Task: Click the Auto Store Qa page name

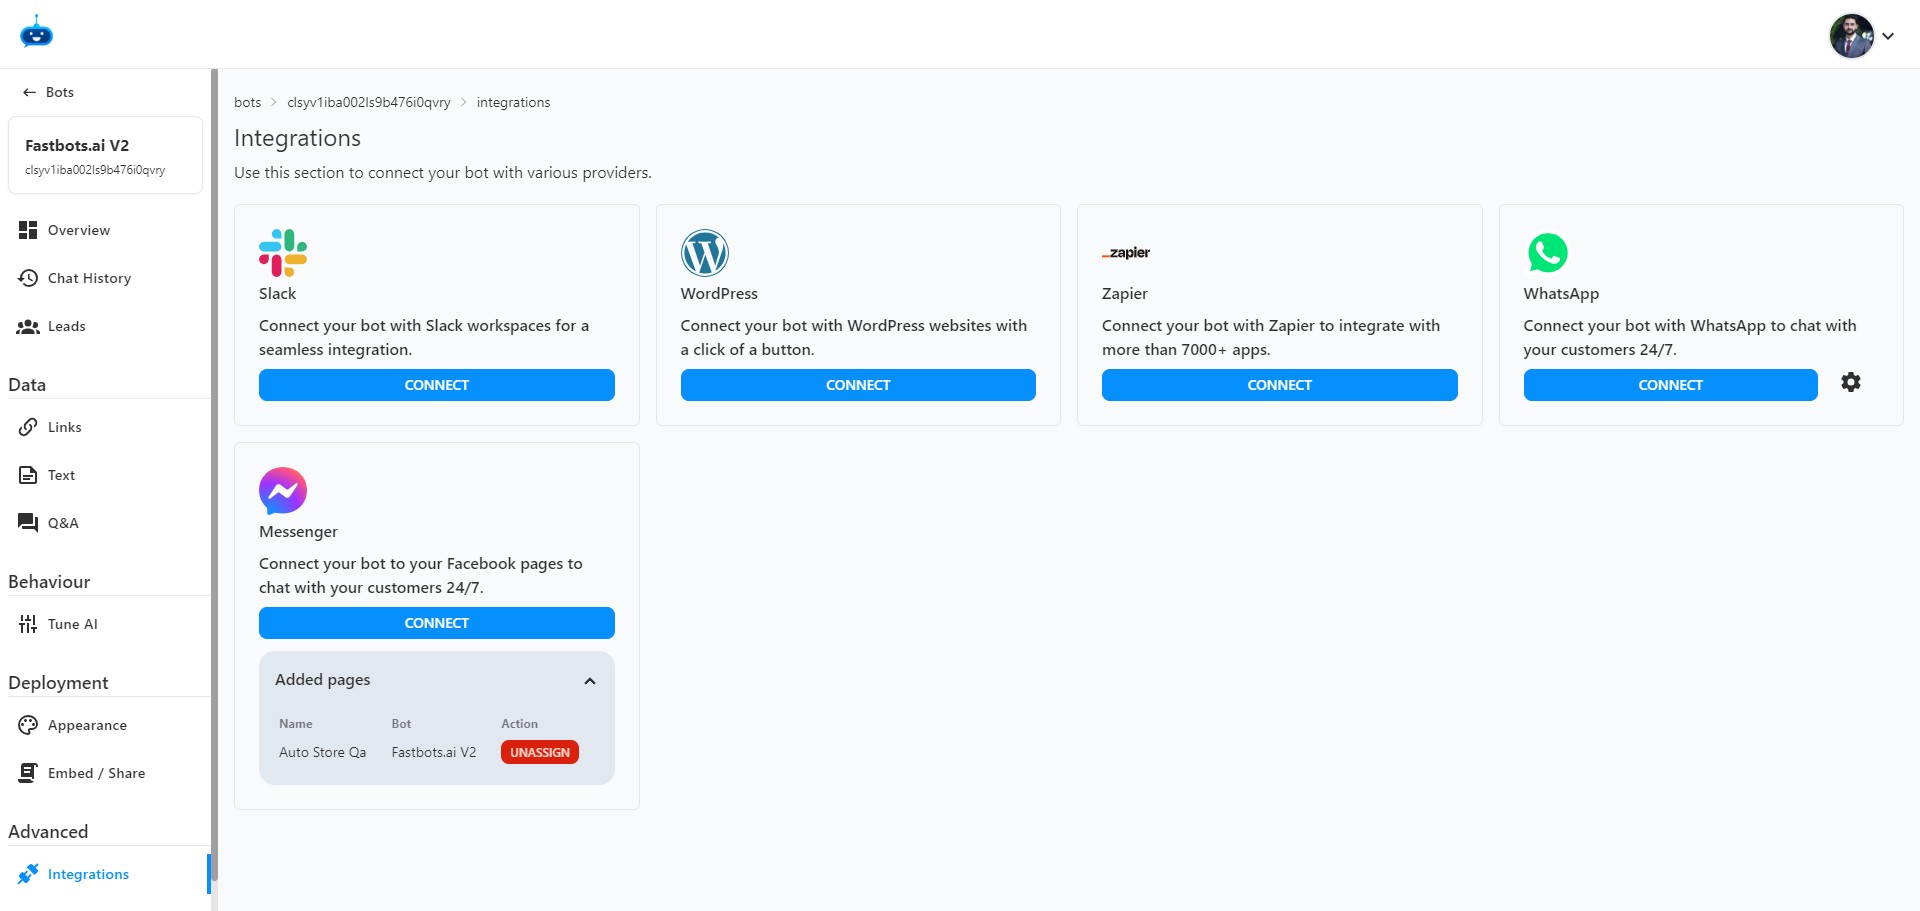Action: pyautogui.click(x=322, y=752)
